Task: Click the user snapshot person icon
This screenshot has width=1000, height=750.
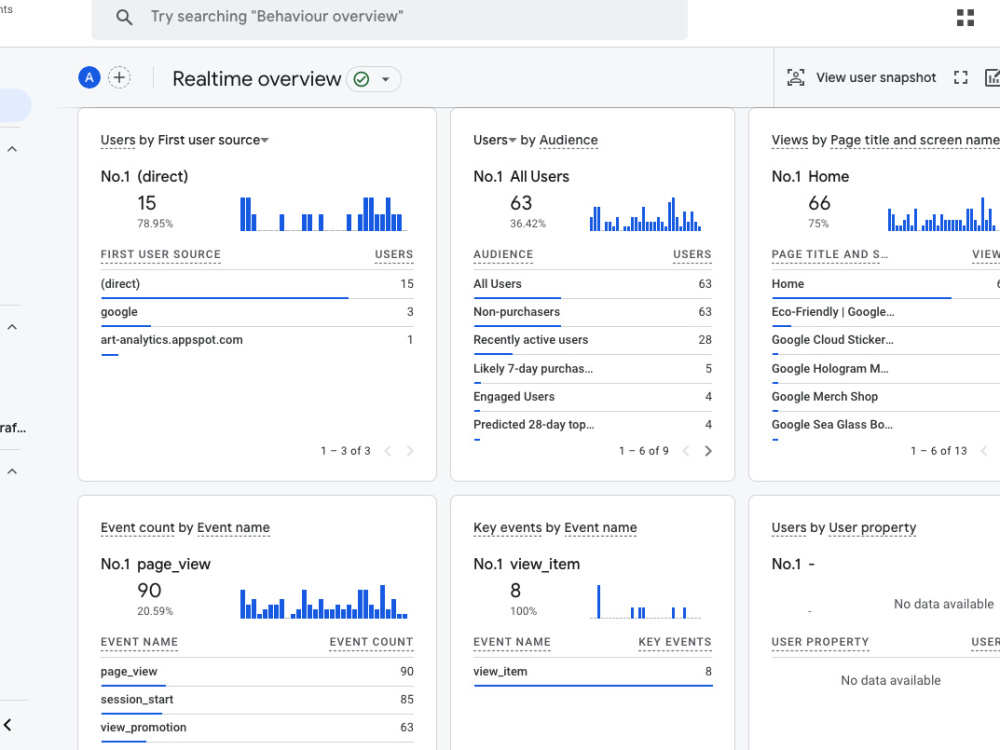Action: point(795,77)
